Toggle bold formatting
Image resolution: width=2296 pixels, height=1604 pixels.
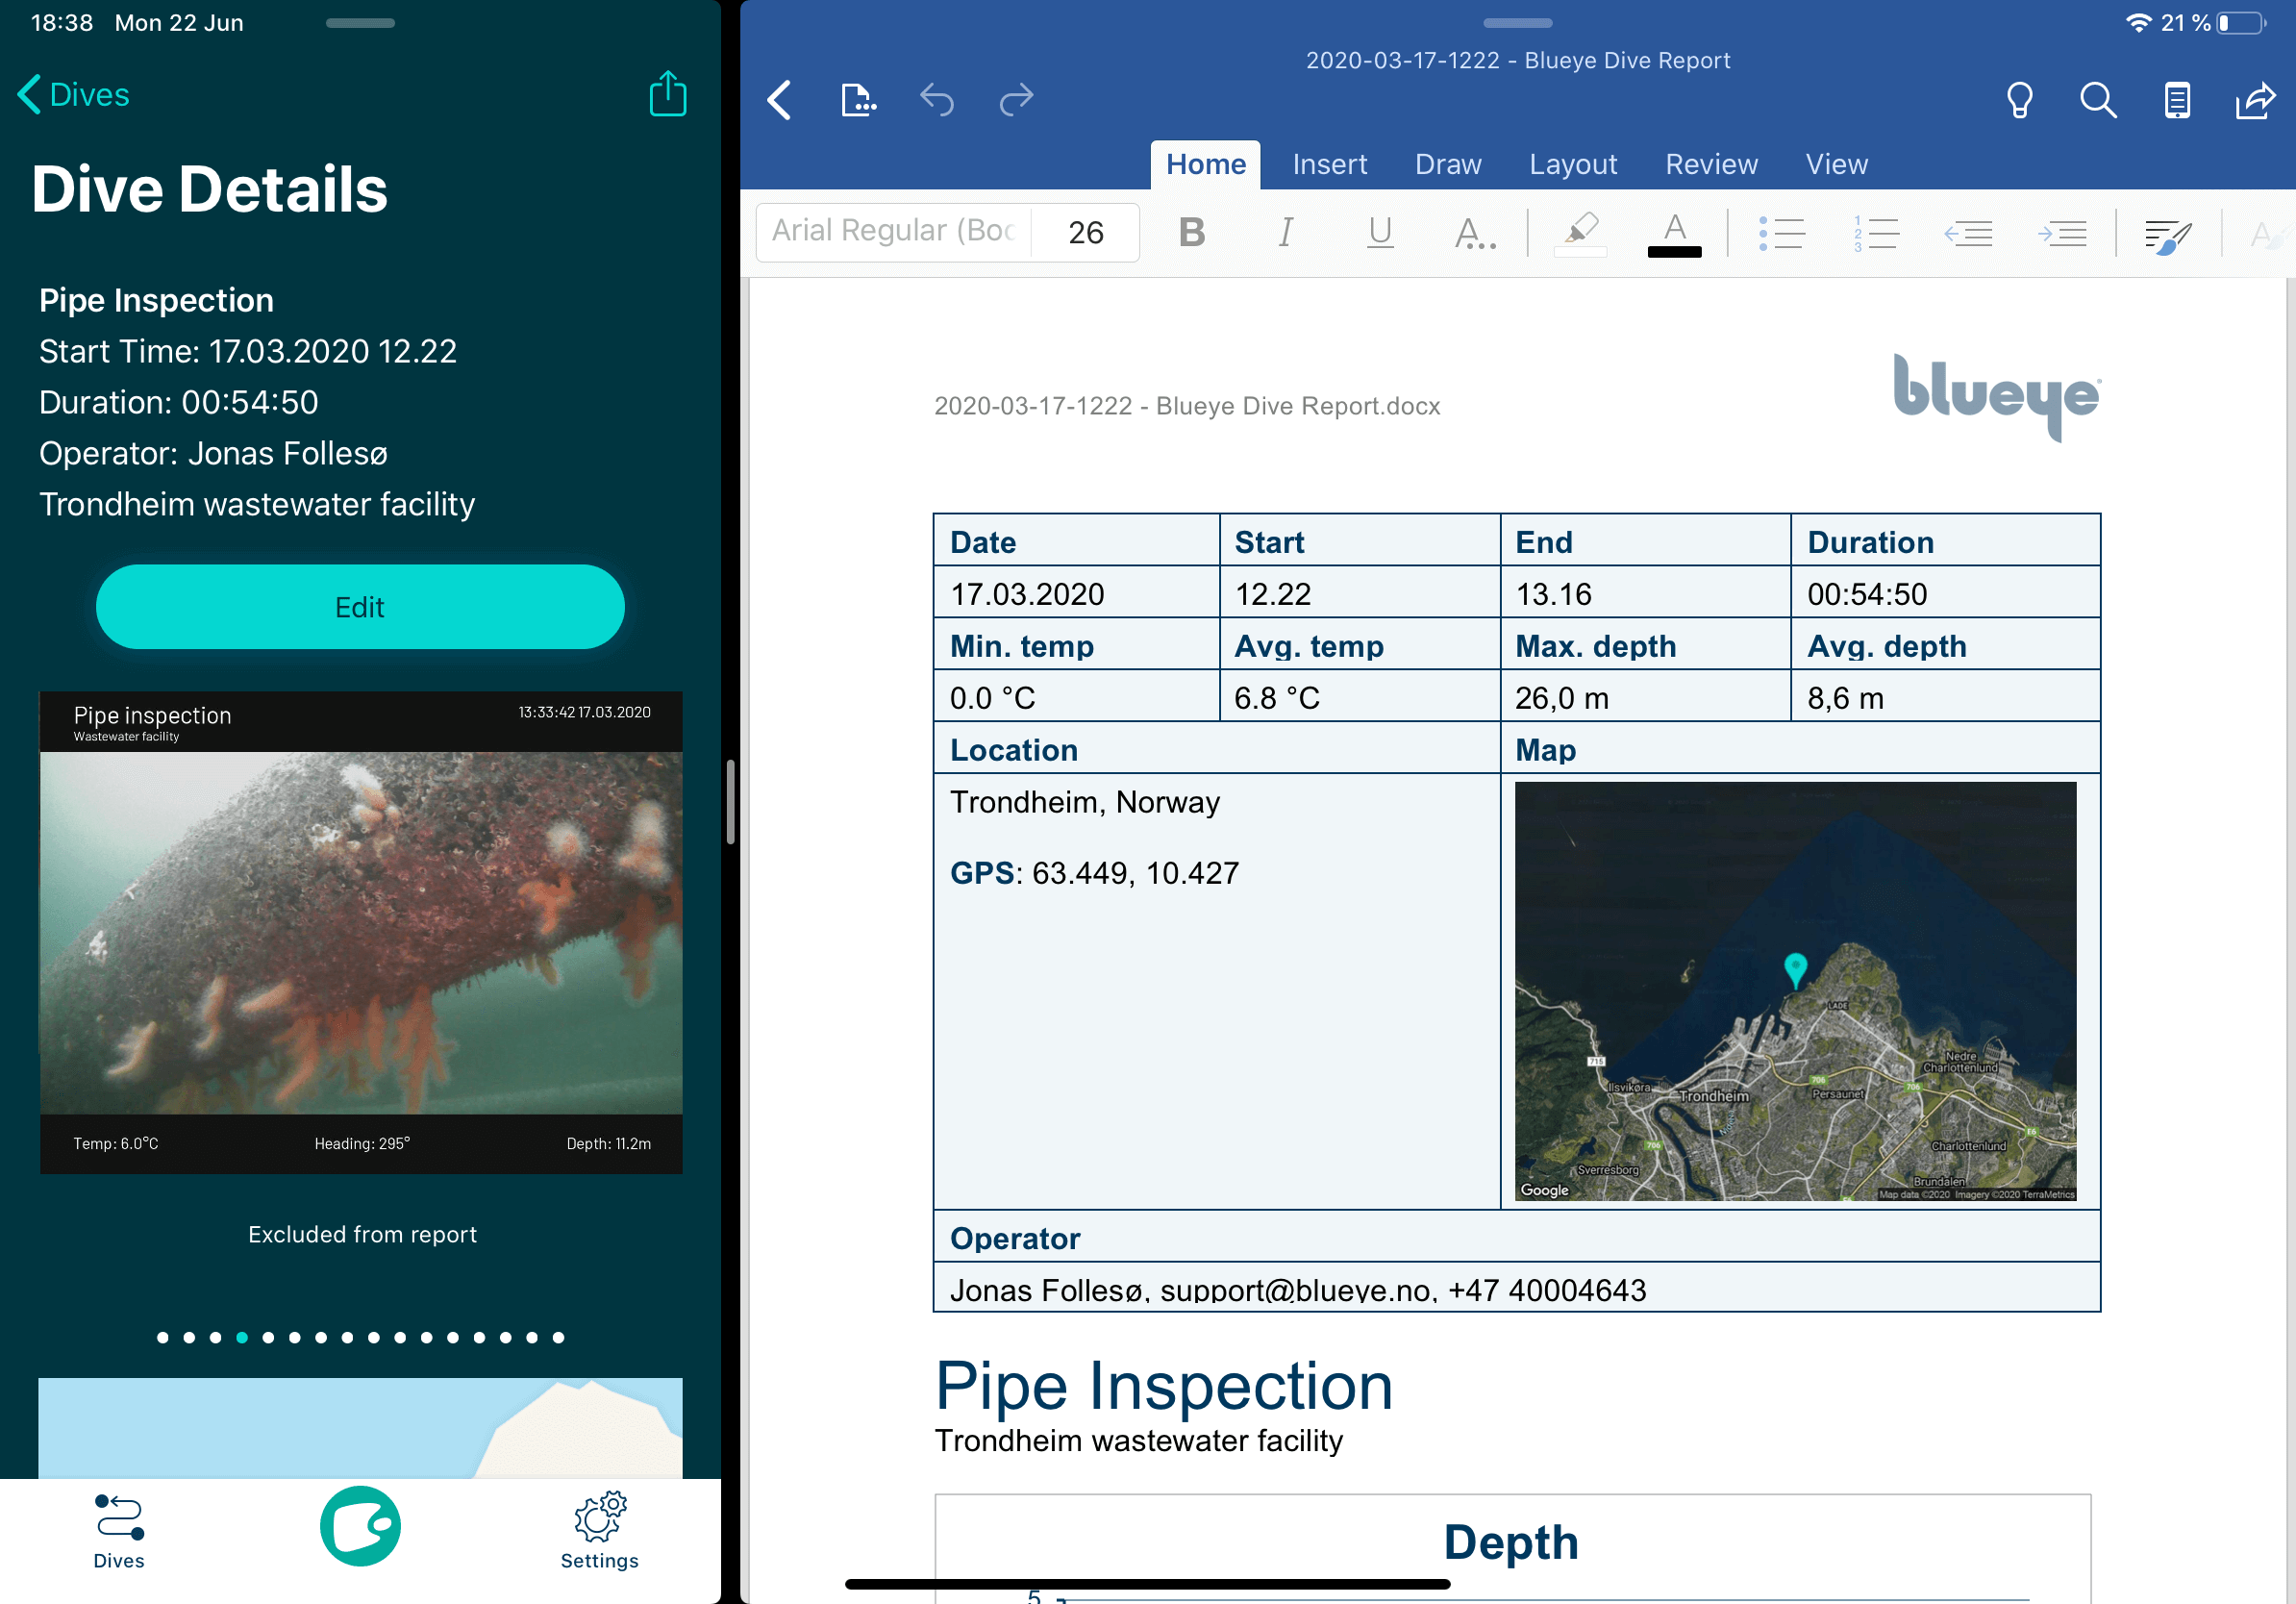coord(1191,232)
